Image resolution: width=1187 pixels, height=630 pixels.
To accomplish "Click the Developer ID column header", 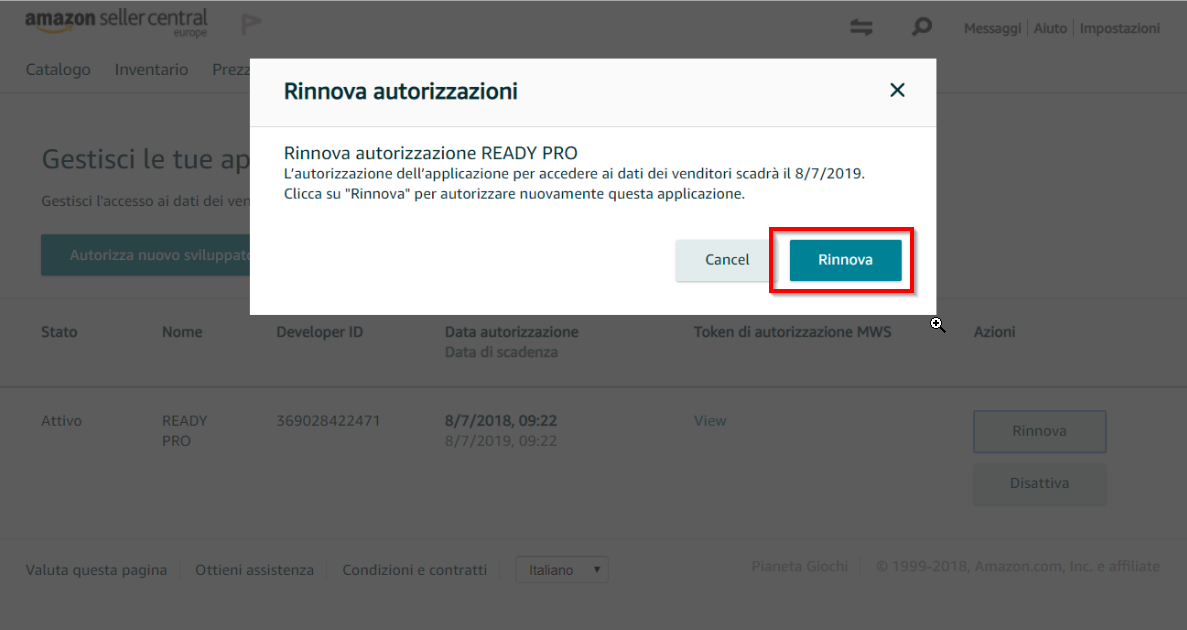I will click(x=319, y=332).
